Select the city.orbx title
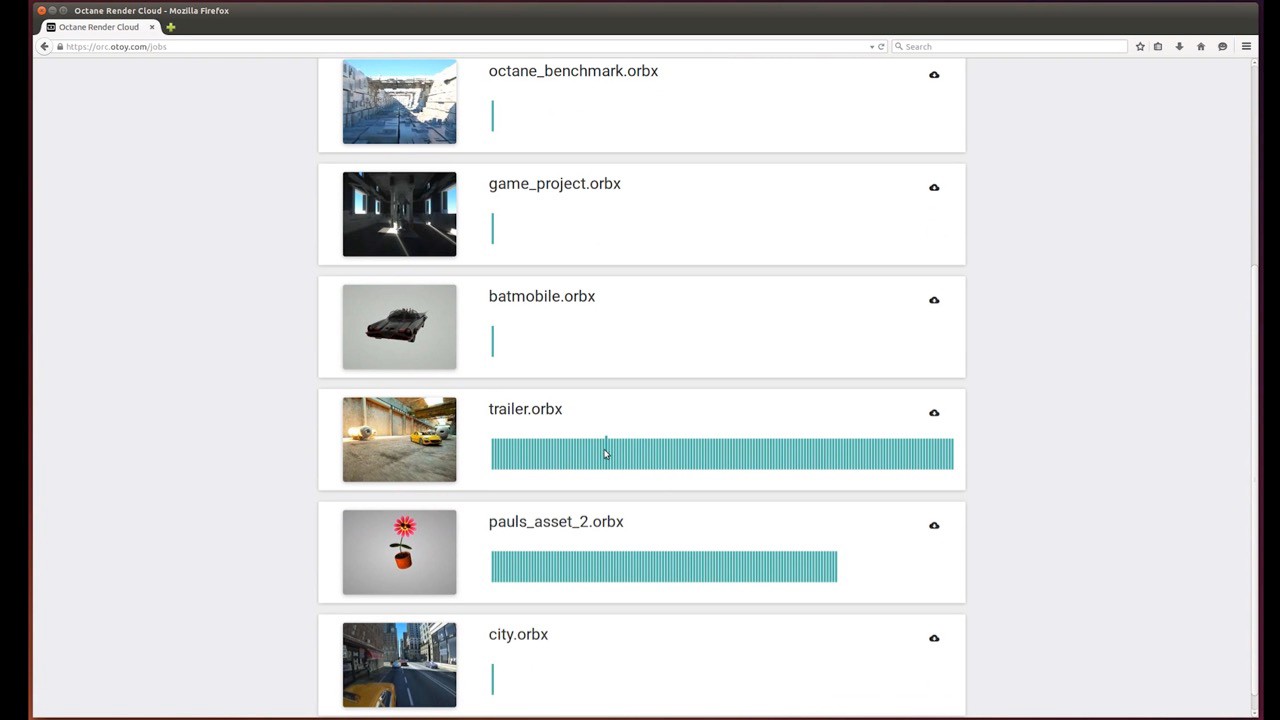The image size is (1280, 720). click(518, 634)
